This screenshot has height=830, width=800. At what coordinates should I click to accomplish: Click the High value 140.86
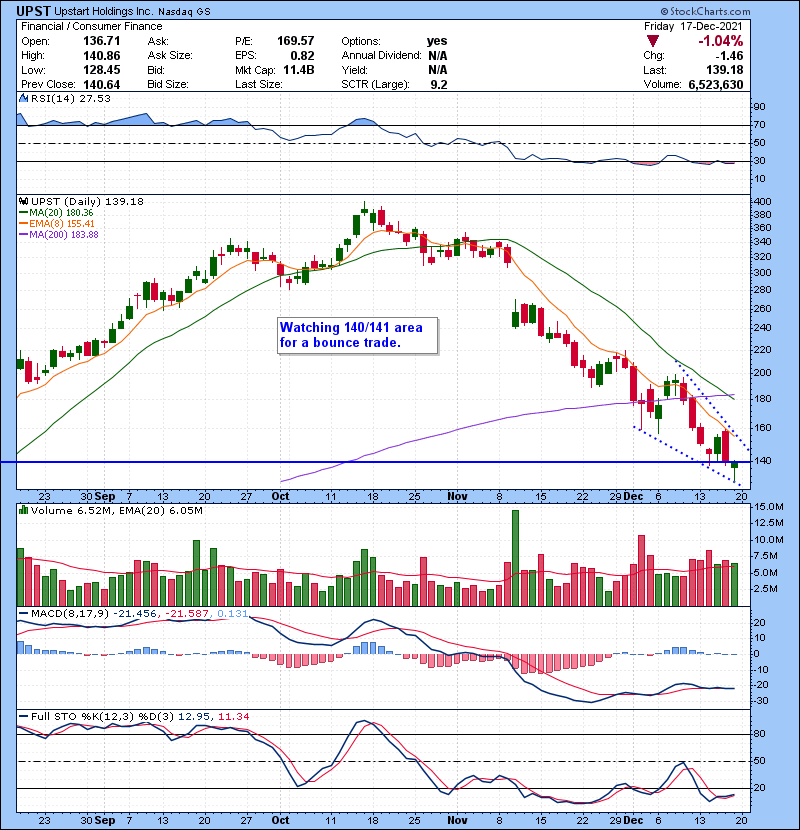point(102,56)
